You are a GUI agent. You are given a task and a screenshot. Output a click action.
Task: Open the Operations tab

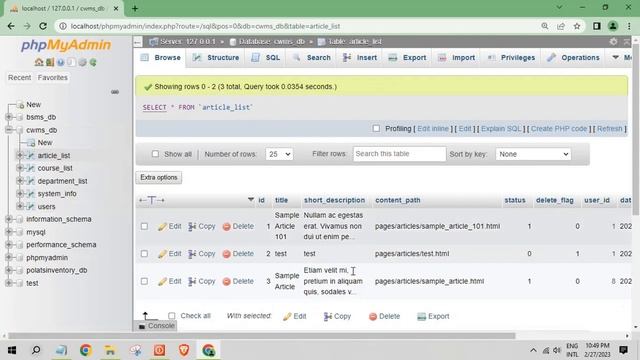pyautogui.click(x=573, y=58)
